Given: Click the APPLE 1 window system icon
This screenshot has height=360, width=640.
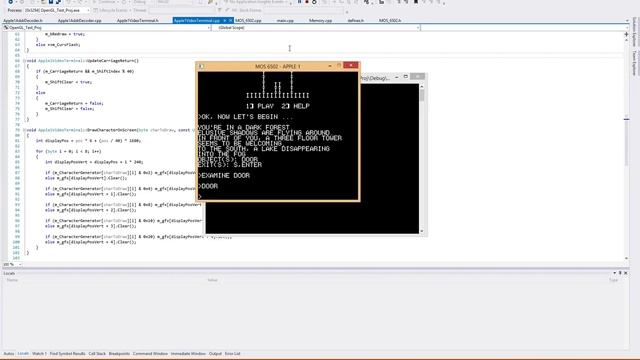Looking at the screenshot, I should (x=201, y=66).
